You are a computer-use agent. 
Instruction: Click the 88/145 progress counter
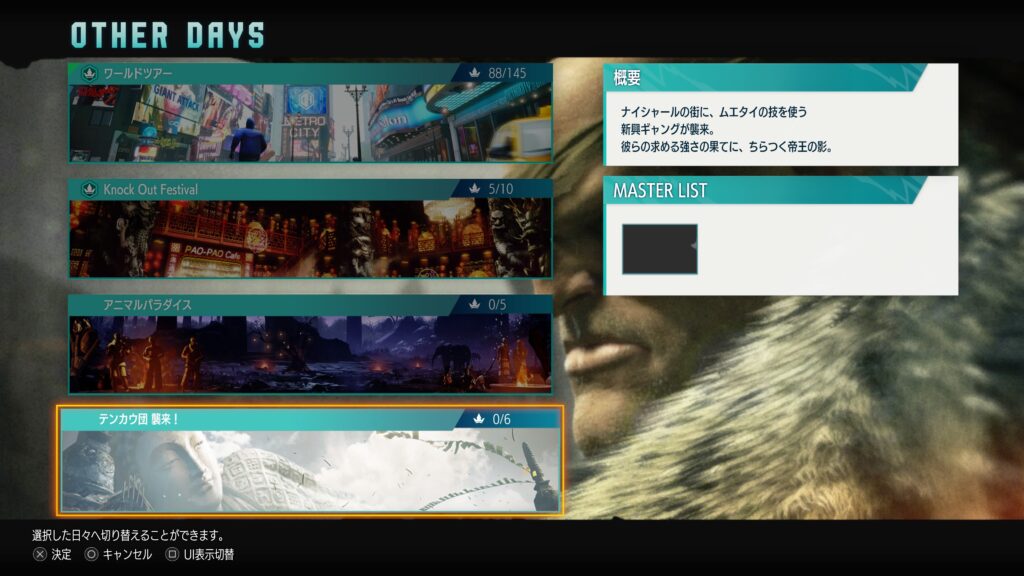507,73
